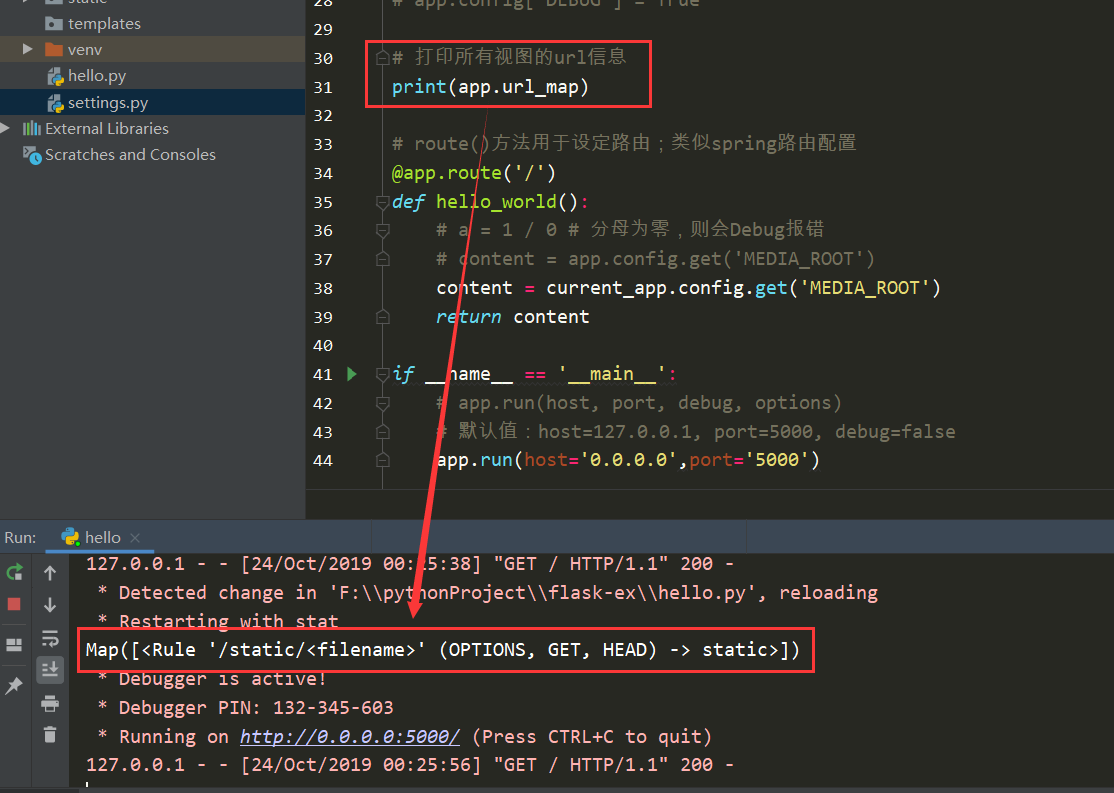The height and width of the screenshot is (793, 1114).
Task: Click the Scratches and Consoles icon
Action: pos(32,155)
